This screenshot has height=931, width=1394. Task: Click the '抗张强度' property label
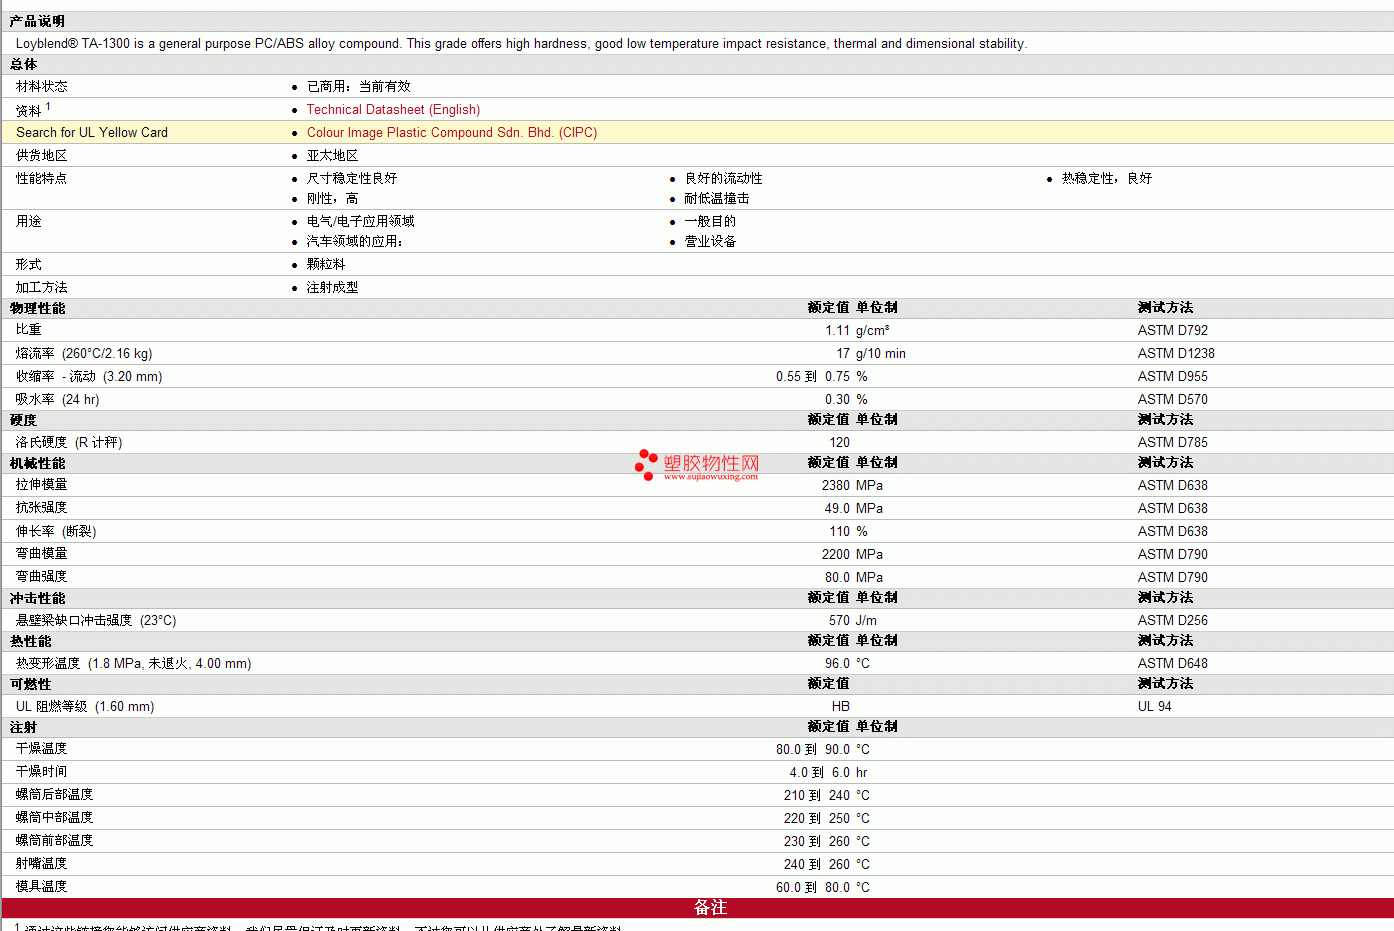[x=42, y=508]
